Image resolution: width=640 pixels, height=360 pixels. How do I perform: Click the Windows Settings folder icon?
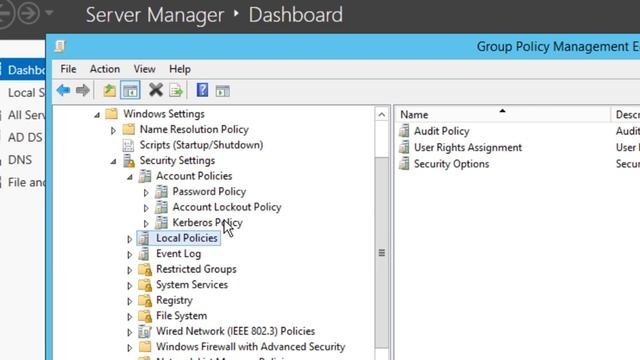point(111,113)
